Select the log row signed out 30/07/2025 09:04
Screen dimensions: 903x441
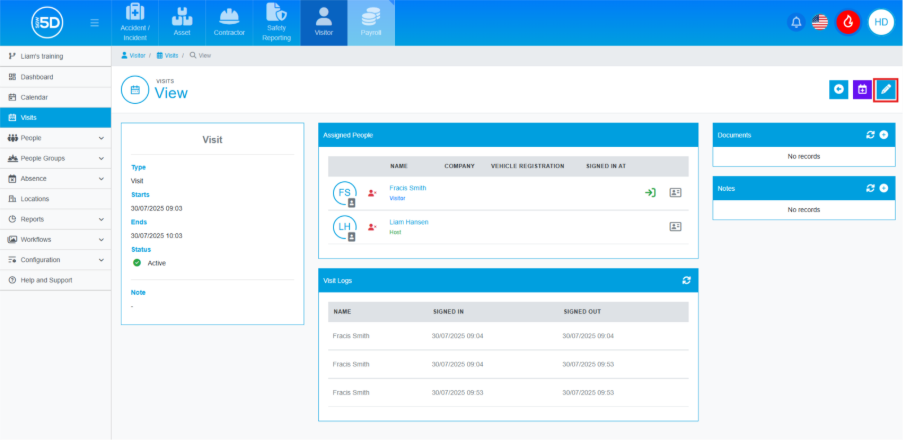point(509,336)
